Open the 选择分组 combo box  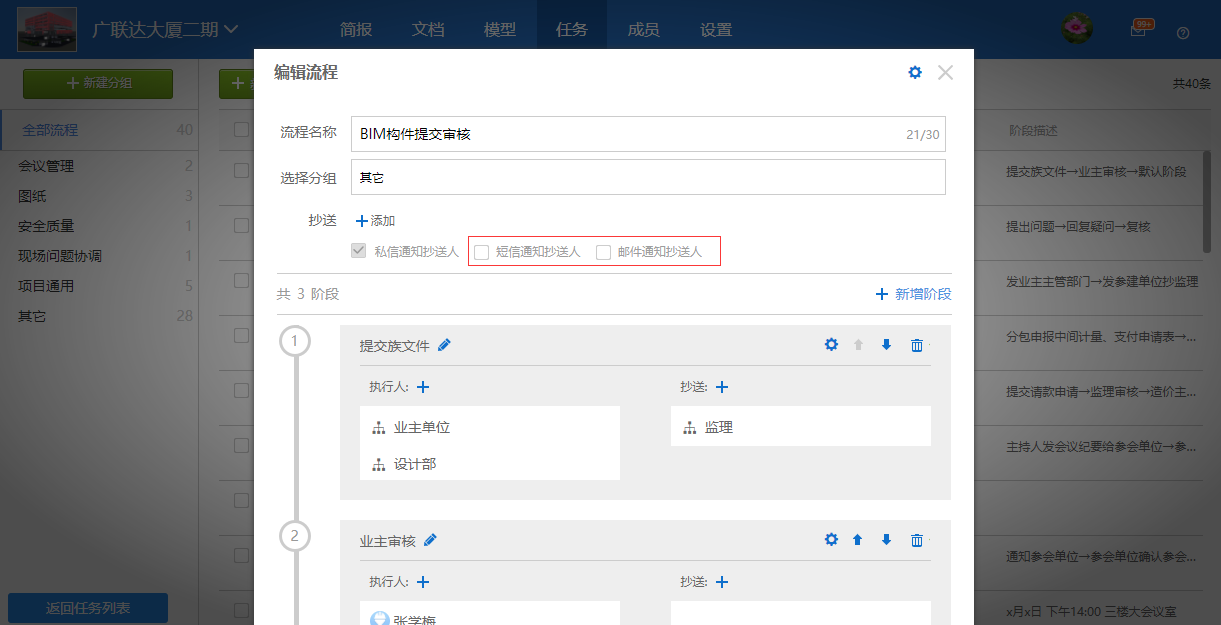[x=647, y=178]
